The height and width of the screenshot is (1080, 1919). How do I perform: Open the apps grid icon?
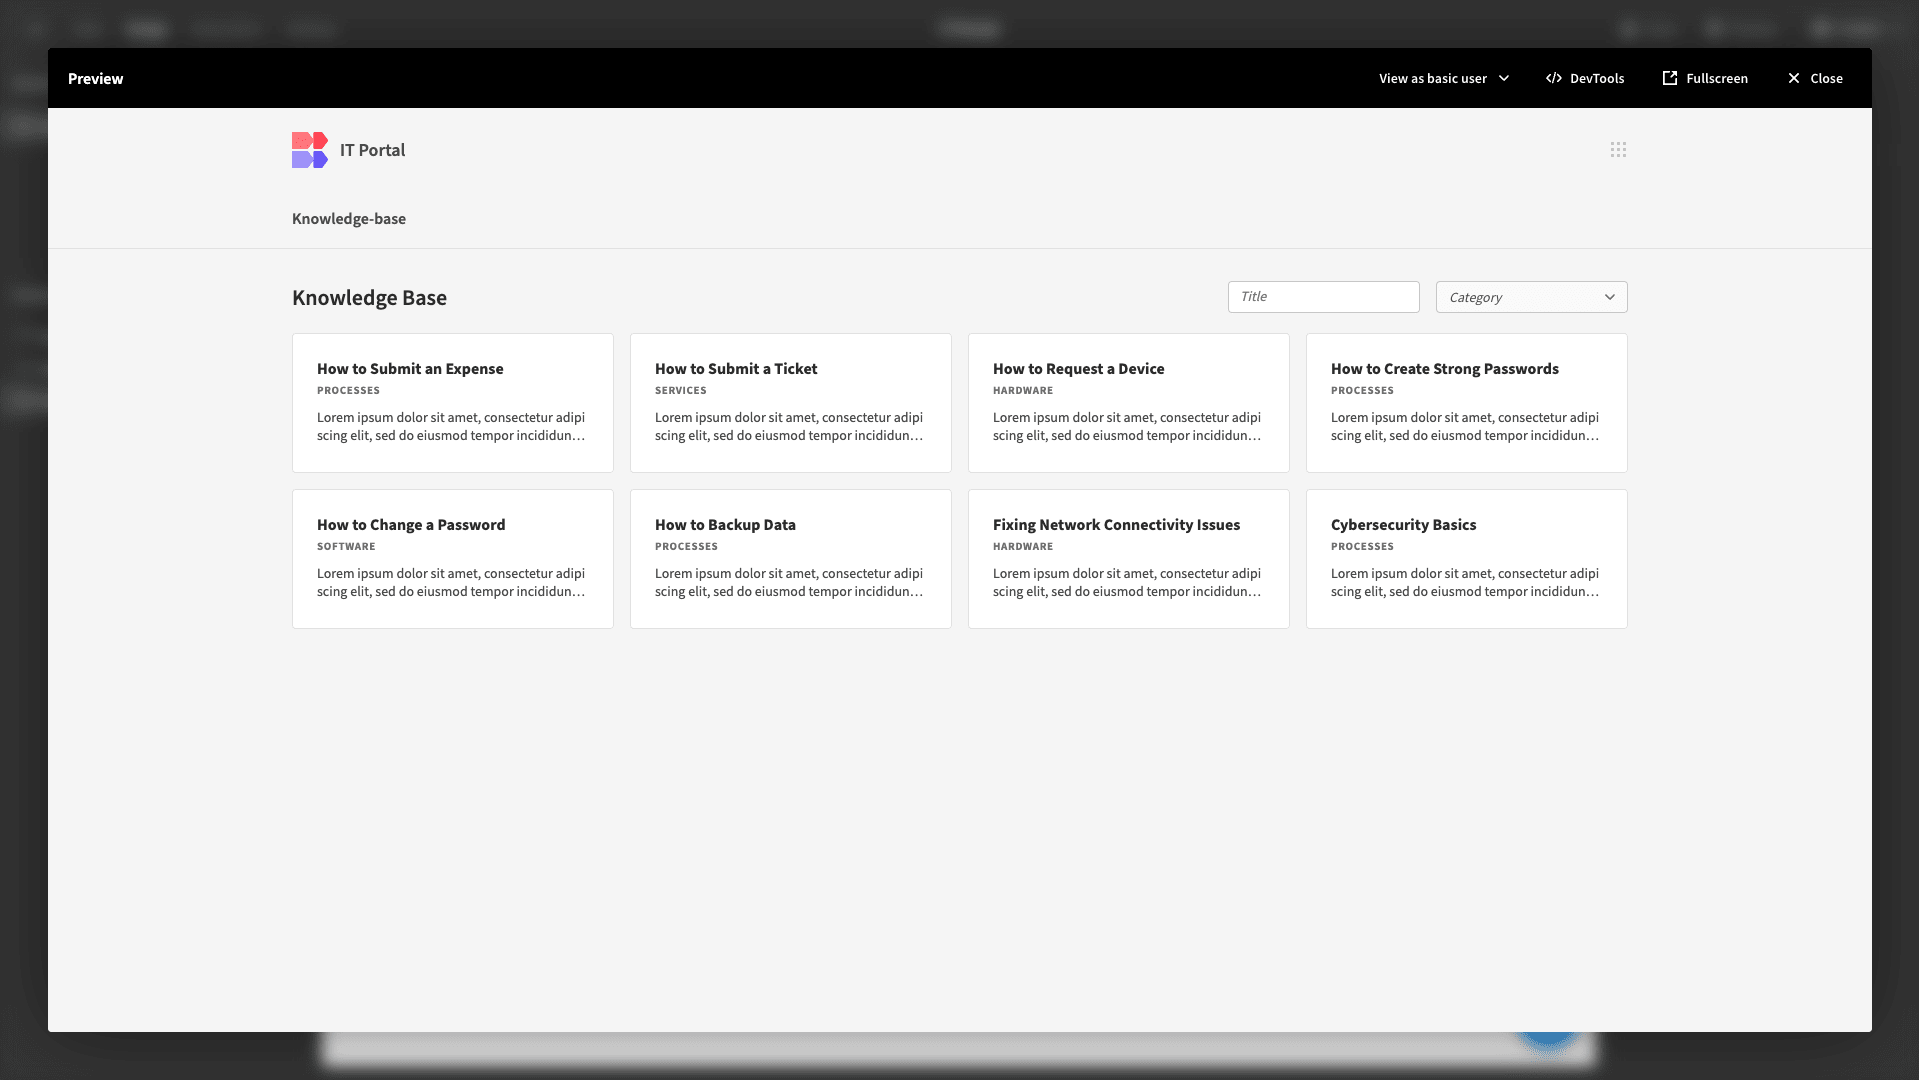click(x=1618, y=150)
